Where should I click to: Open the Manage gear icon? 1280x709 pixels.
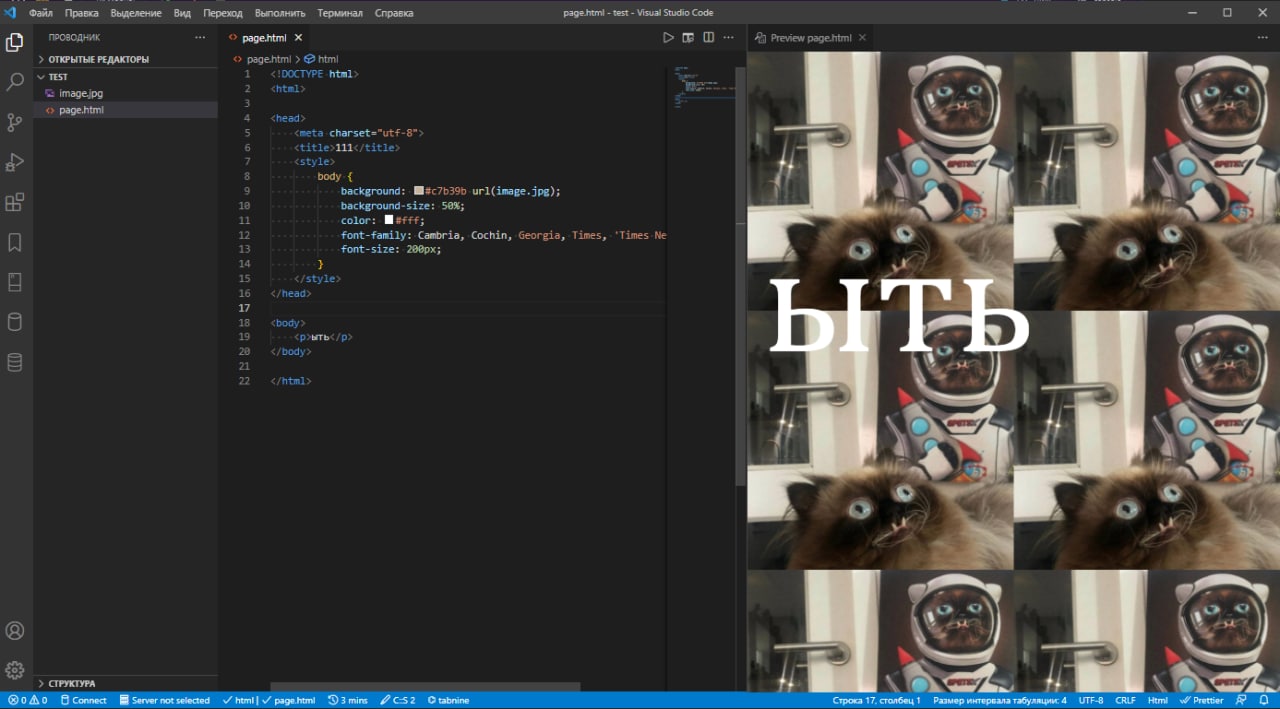point(15,670)
